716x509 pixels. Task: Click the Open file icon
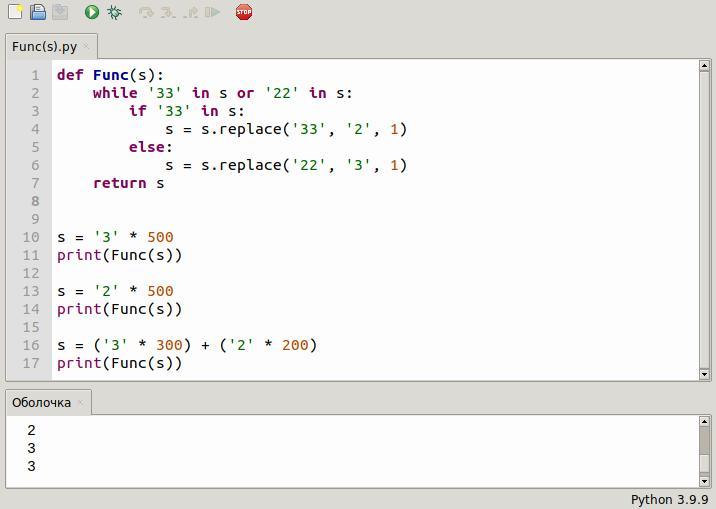click(x=37, y=12)
